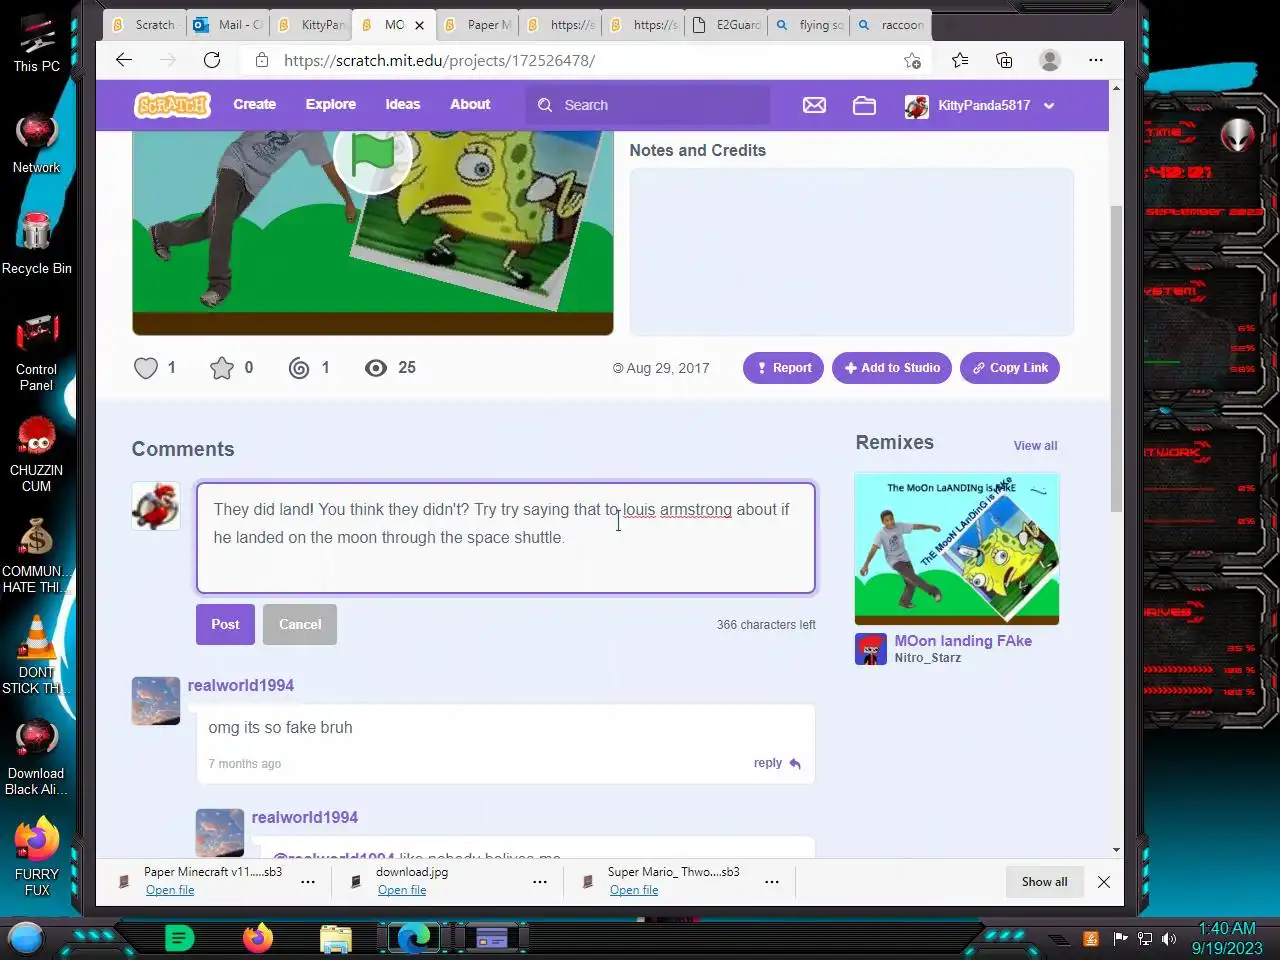Viewport: 1280px width, 960px height.
Task: Switch to the E2Guard browser tab
Action: coord(727,25)
